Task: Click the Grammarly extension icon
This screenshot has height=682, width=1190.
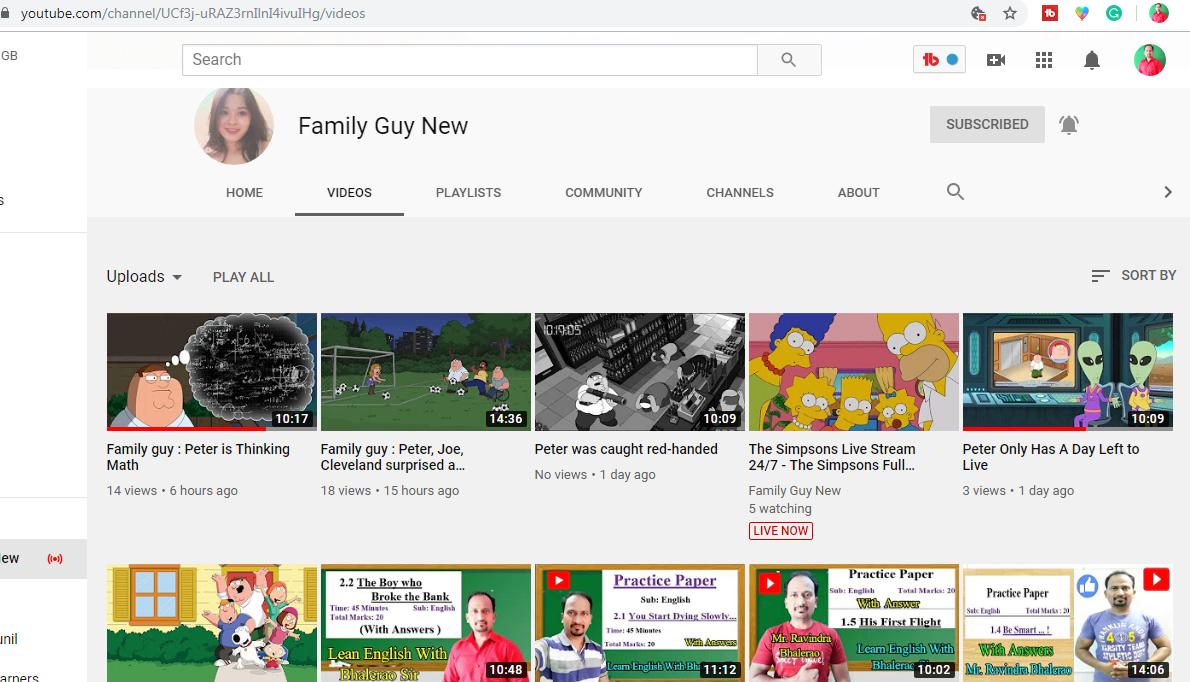Action: 1113,13
